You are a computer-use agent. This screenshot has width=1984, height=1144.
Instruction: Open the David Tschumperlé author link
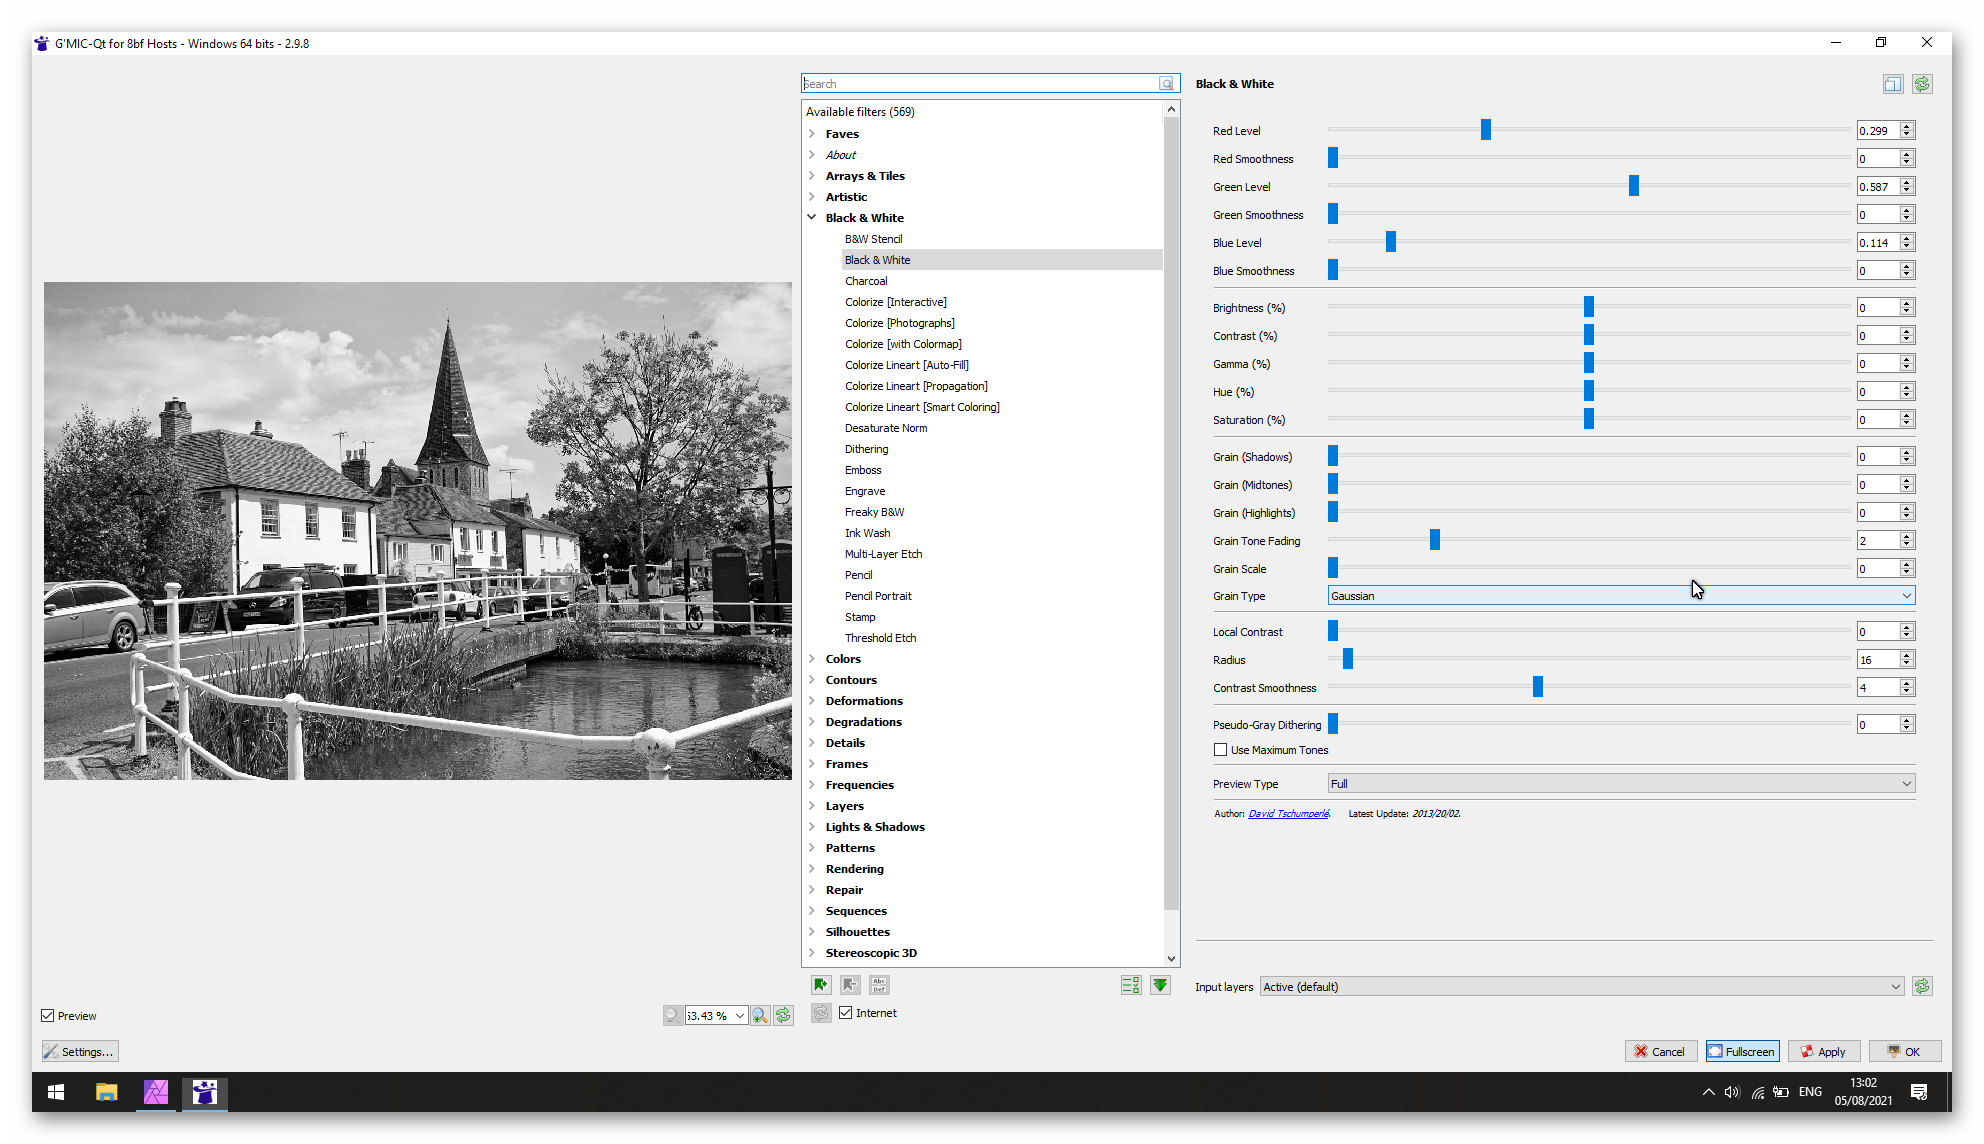1288,814
